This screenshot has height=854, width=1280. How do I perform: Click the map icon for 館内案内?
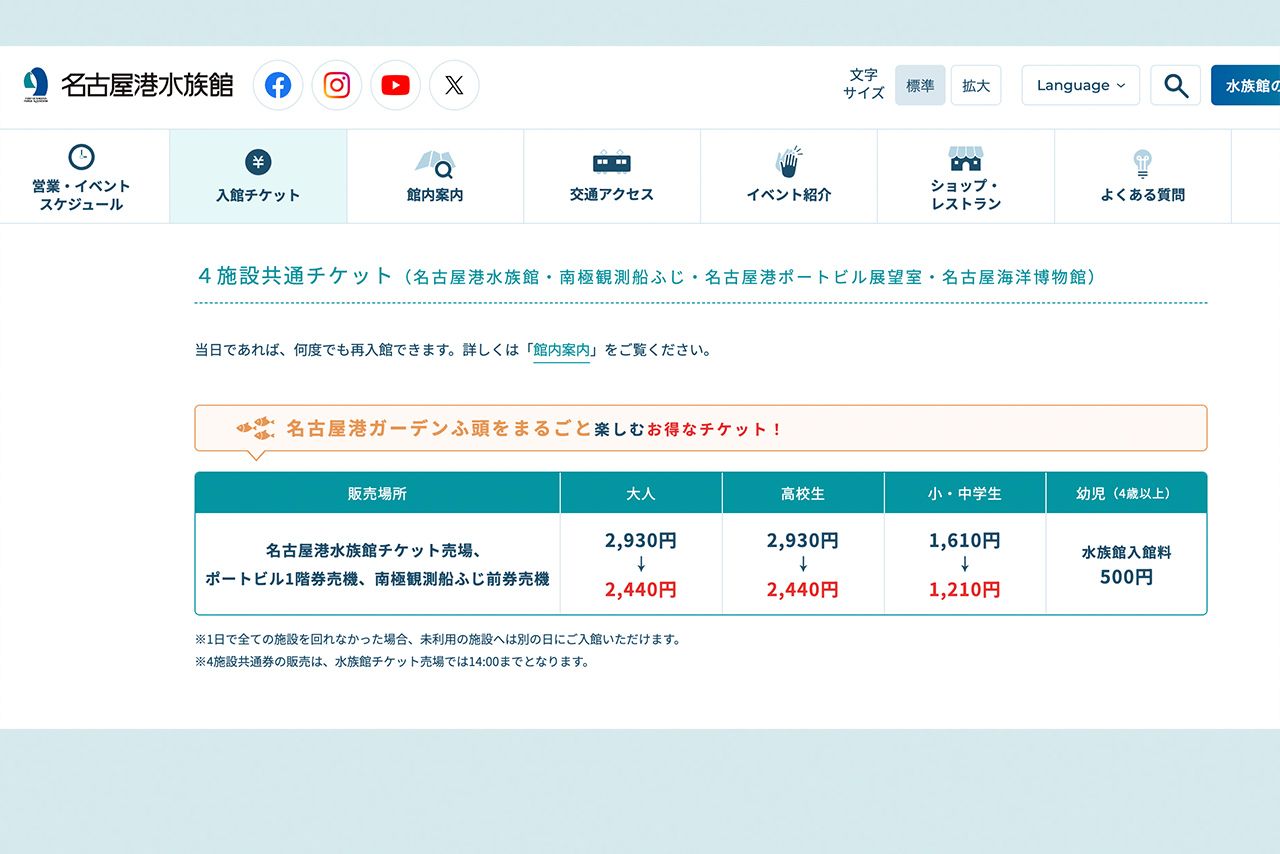[x=435, y=163]
